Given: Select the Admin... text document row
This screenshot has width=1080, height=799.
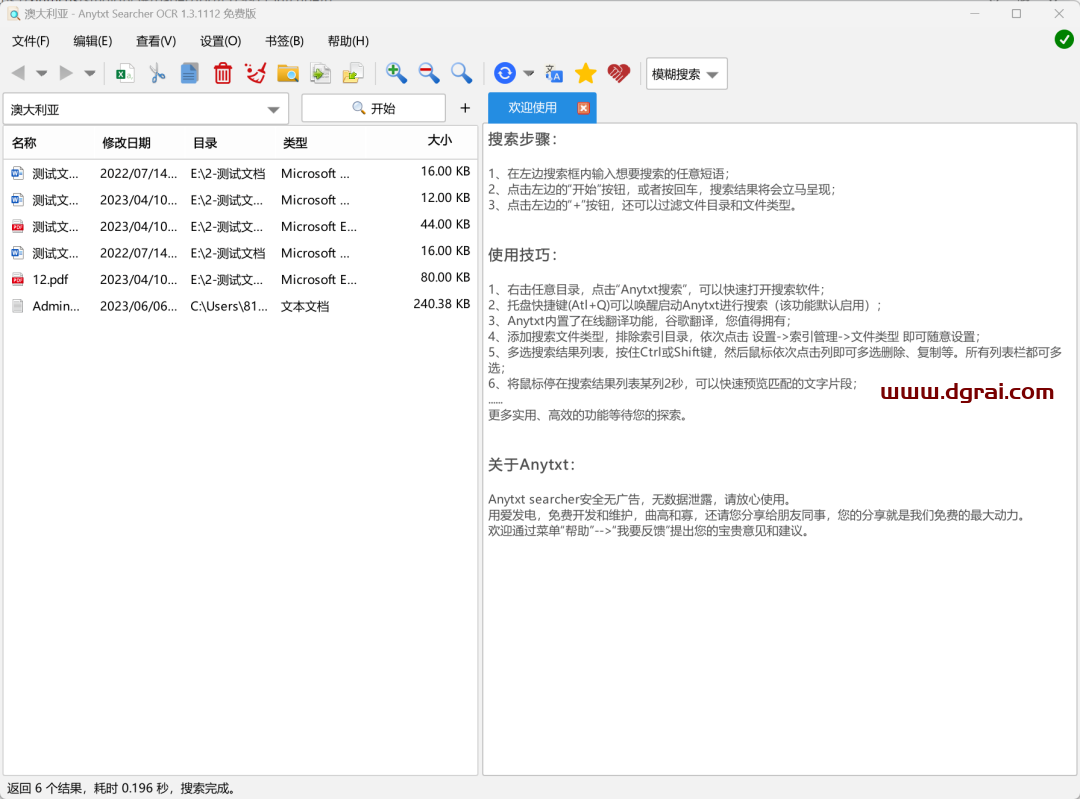Looking at the screenshot, I should [x=240, y=306].
